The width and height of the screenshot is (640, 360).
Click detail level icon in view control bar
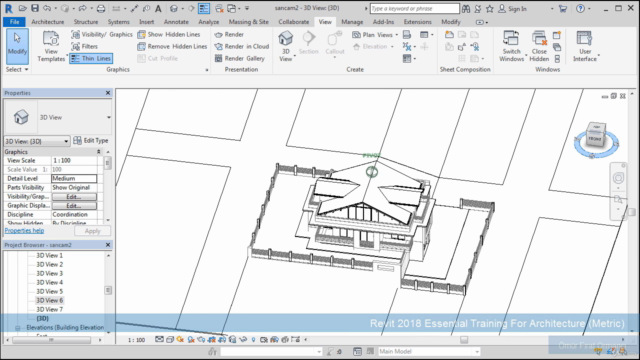(x=159, y=340)
